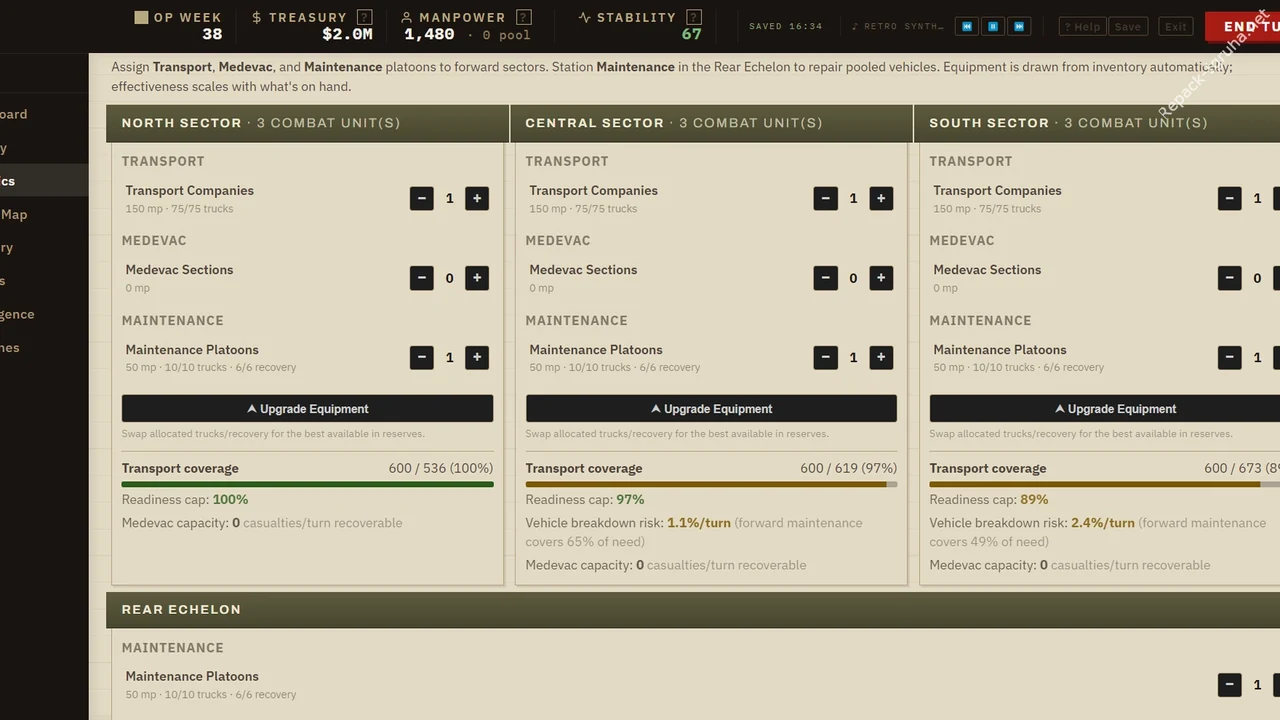Decrease Central Sector Medevac Sections

[826, 278]
